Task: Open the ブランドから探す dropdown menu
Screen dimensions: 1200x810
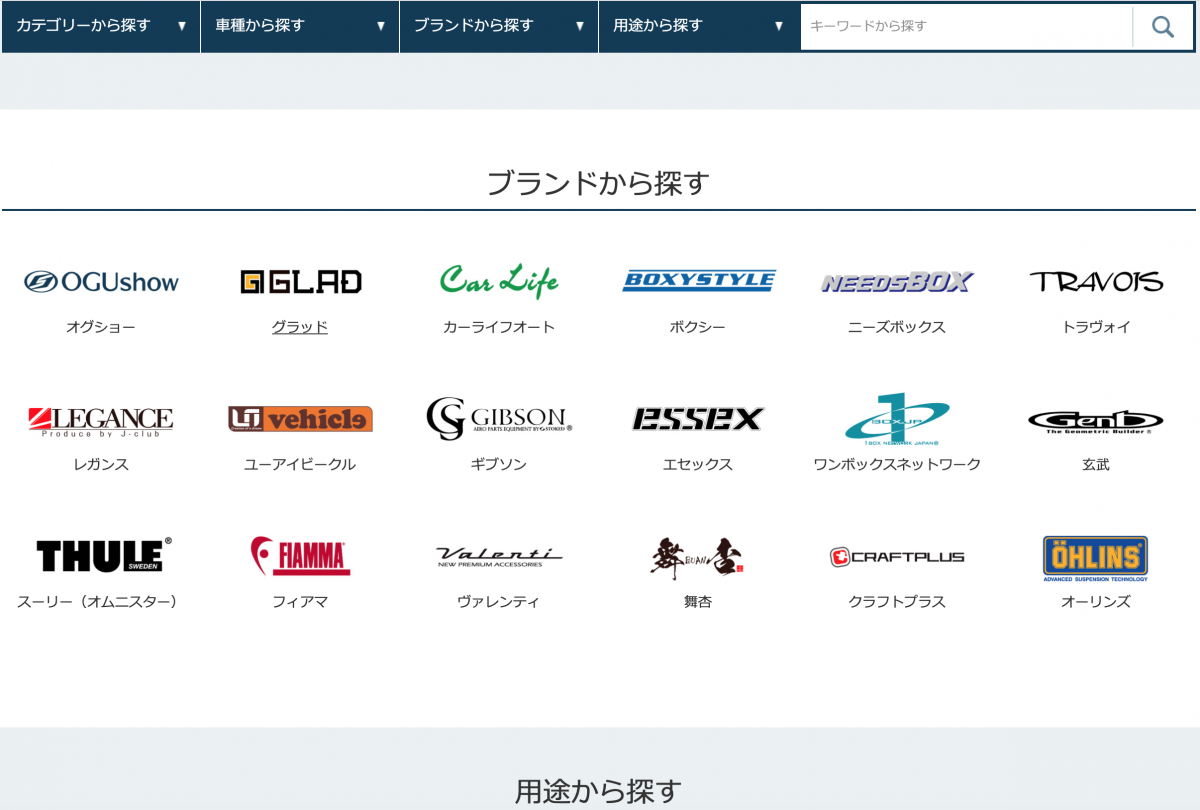Action: point(499,26)
